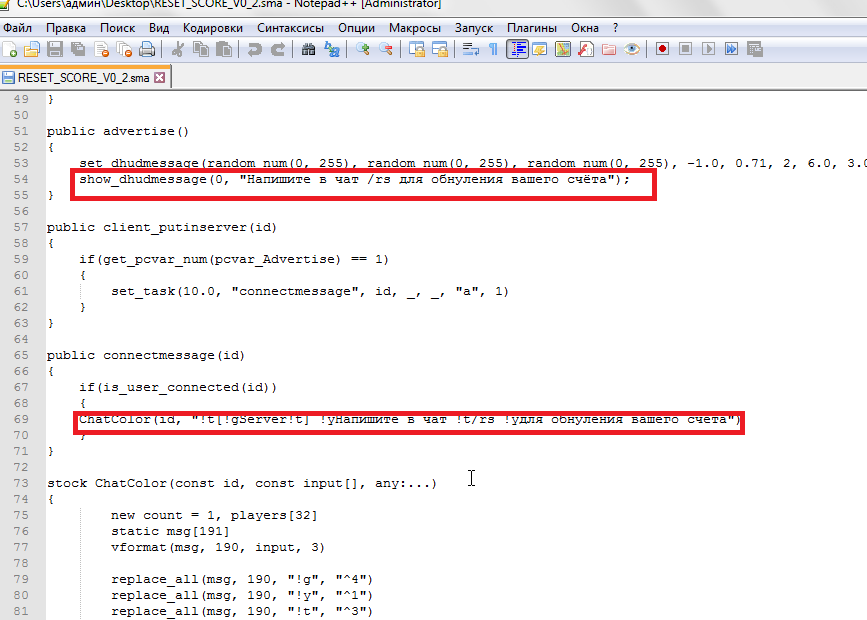Click 'new count = 1, players[32]' line
This screenshot has height=620, width=867.
coord(214,515)
